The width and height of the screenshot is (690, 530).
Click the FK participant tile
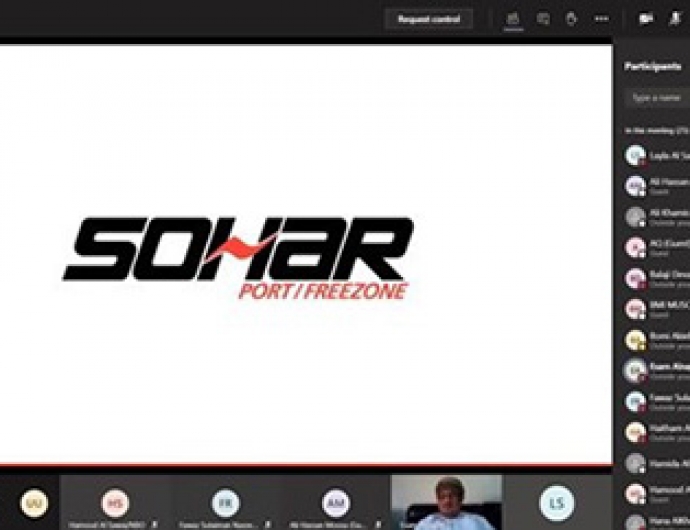(225, 503)
